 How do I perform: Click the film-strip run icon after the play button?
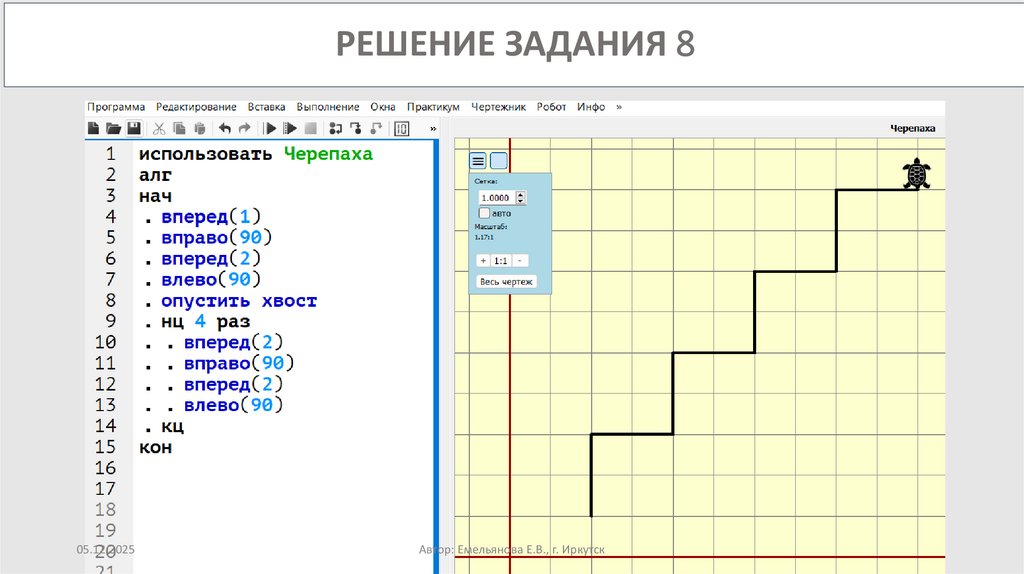(x=290, y=129)
